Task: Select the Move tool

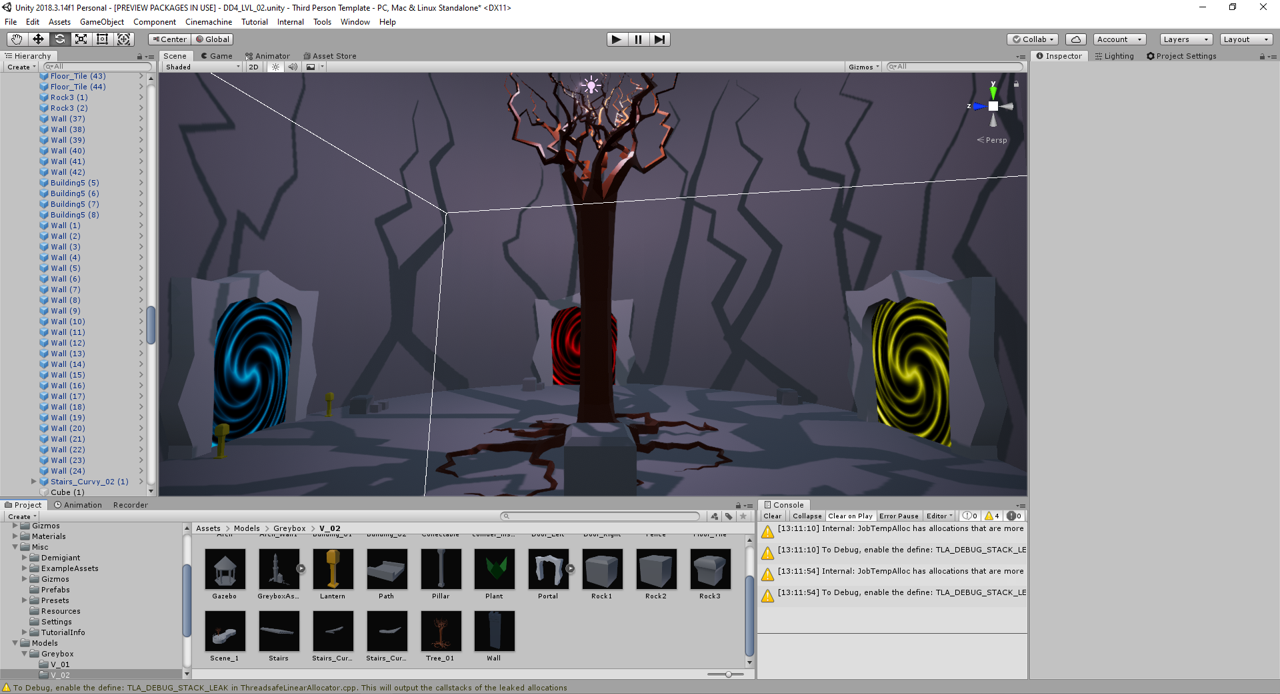Action: click(x=38, y=39)
